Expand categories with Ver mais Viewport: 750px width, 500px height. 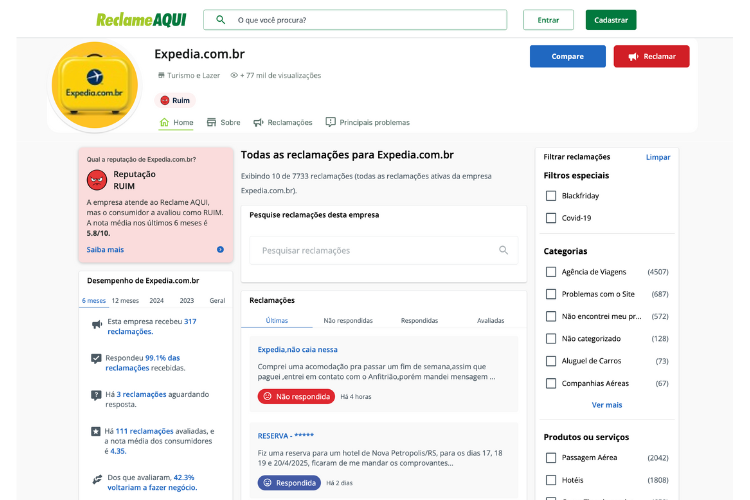607,405
